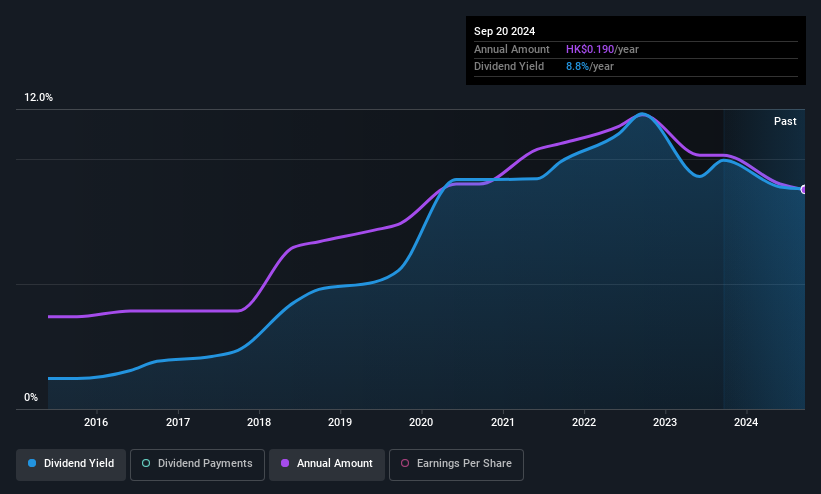The image size is (821, 494).
Task: Select the 2018 x-axis label
Action: (x=259, y=422)
